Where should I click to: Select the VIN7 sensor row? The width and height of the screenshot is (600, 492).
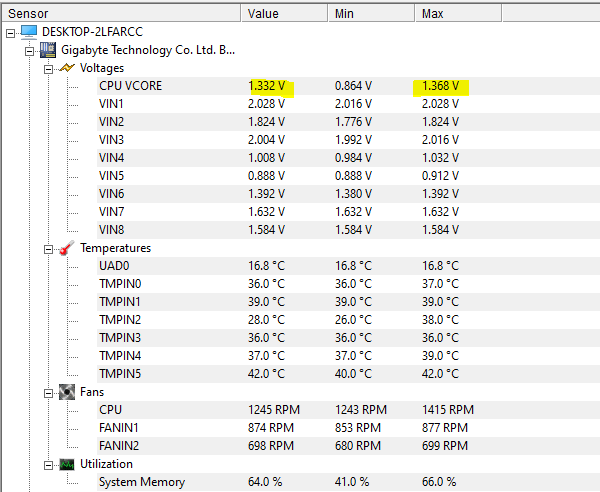pyautogui.click(x=348, y=212)
